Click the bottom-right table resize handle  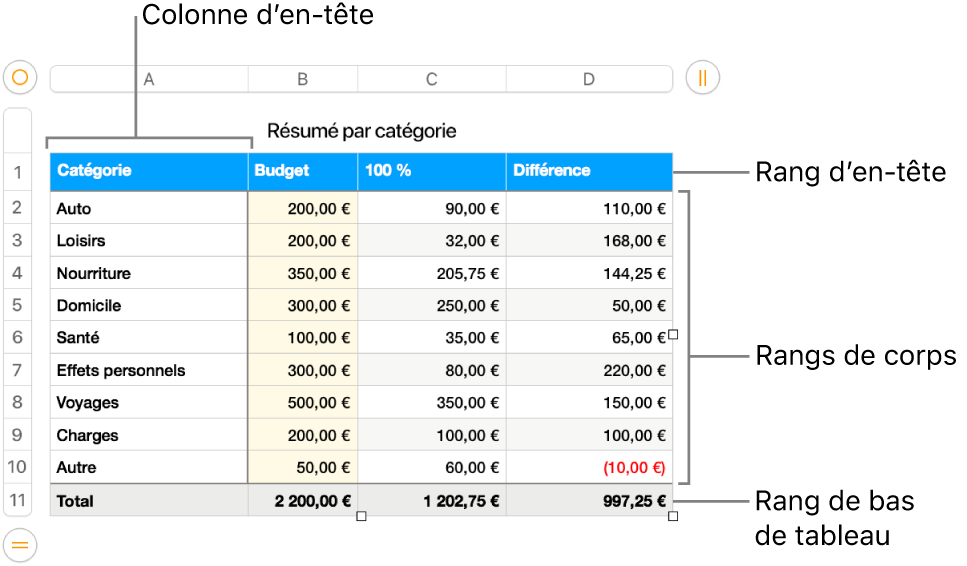[x=673, y=516]
